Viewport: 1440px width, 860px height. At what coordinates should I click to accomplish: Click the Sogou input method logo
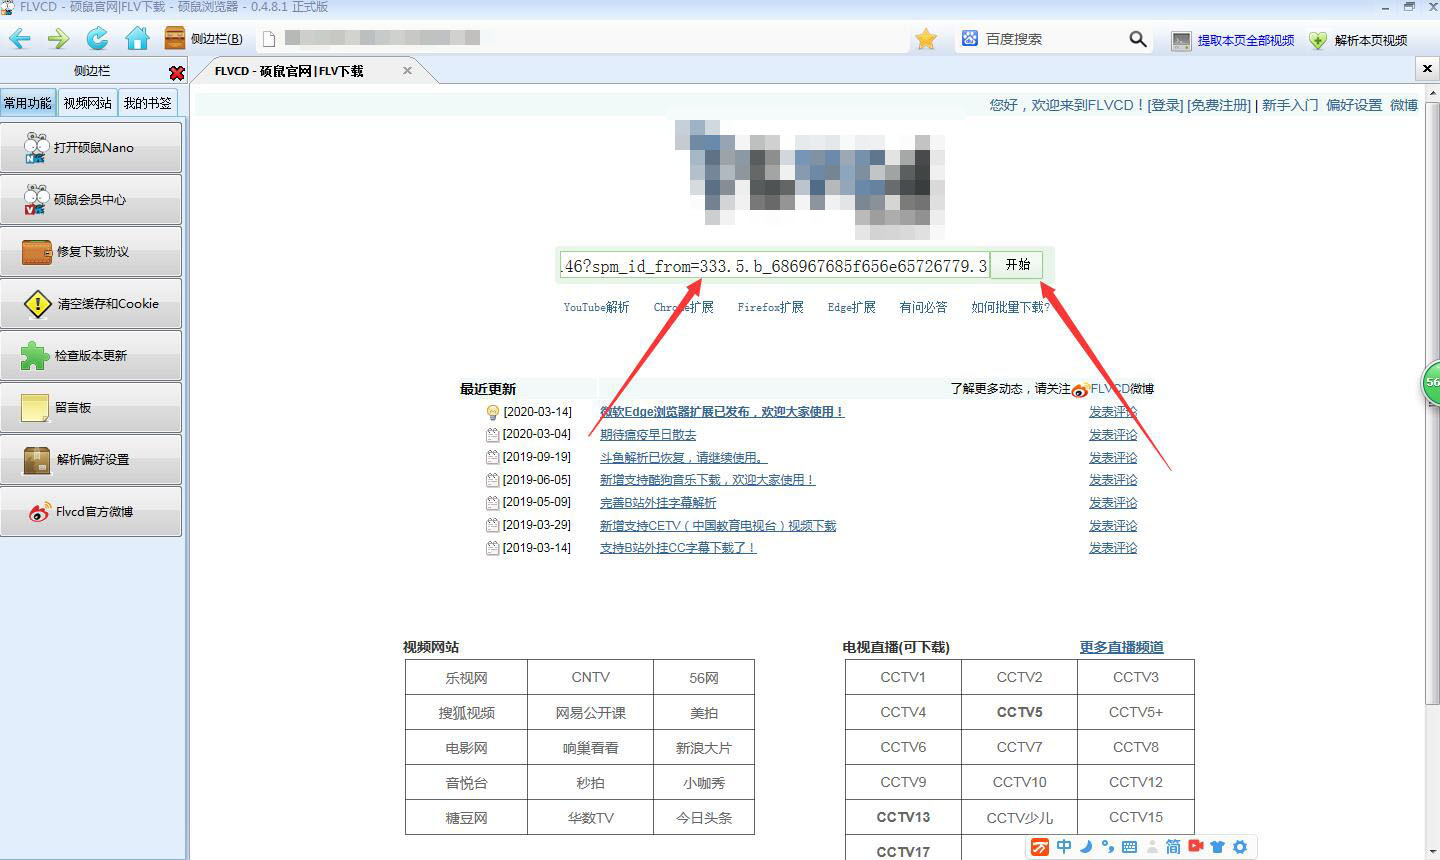coord(1040,847)
